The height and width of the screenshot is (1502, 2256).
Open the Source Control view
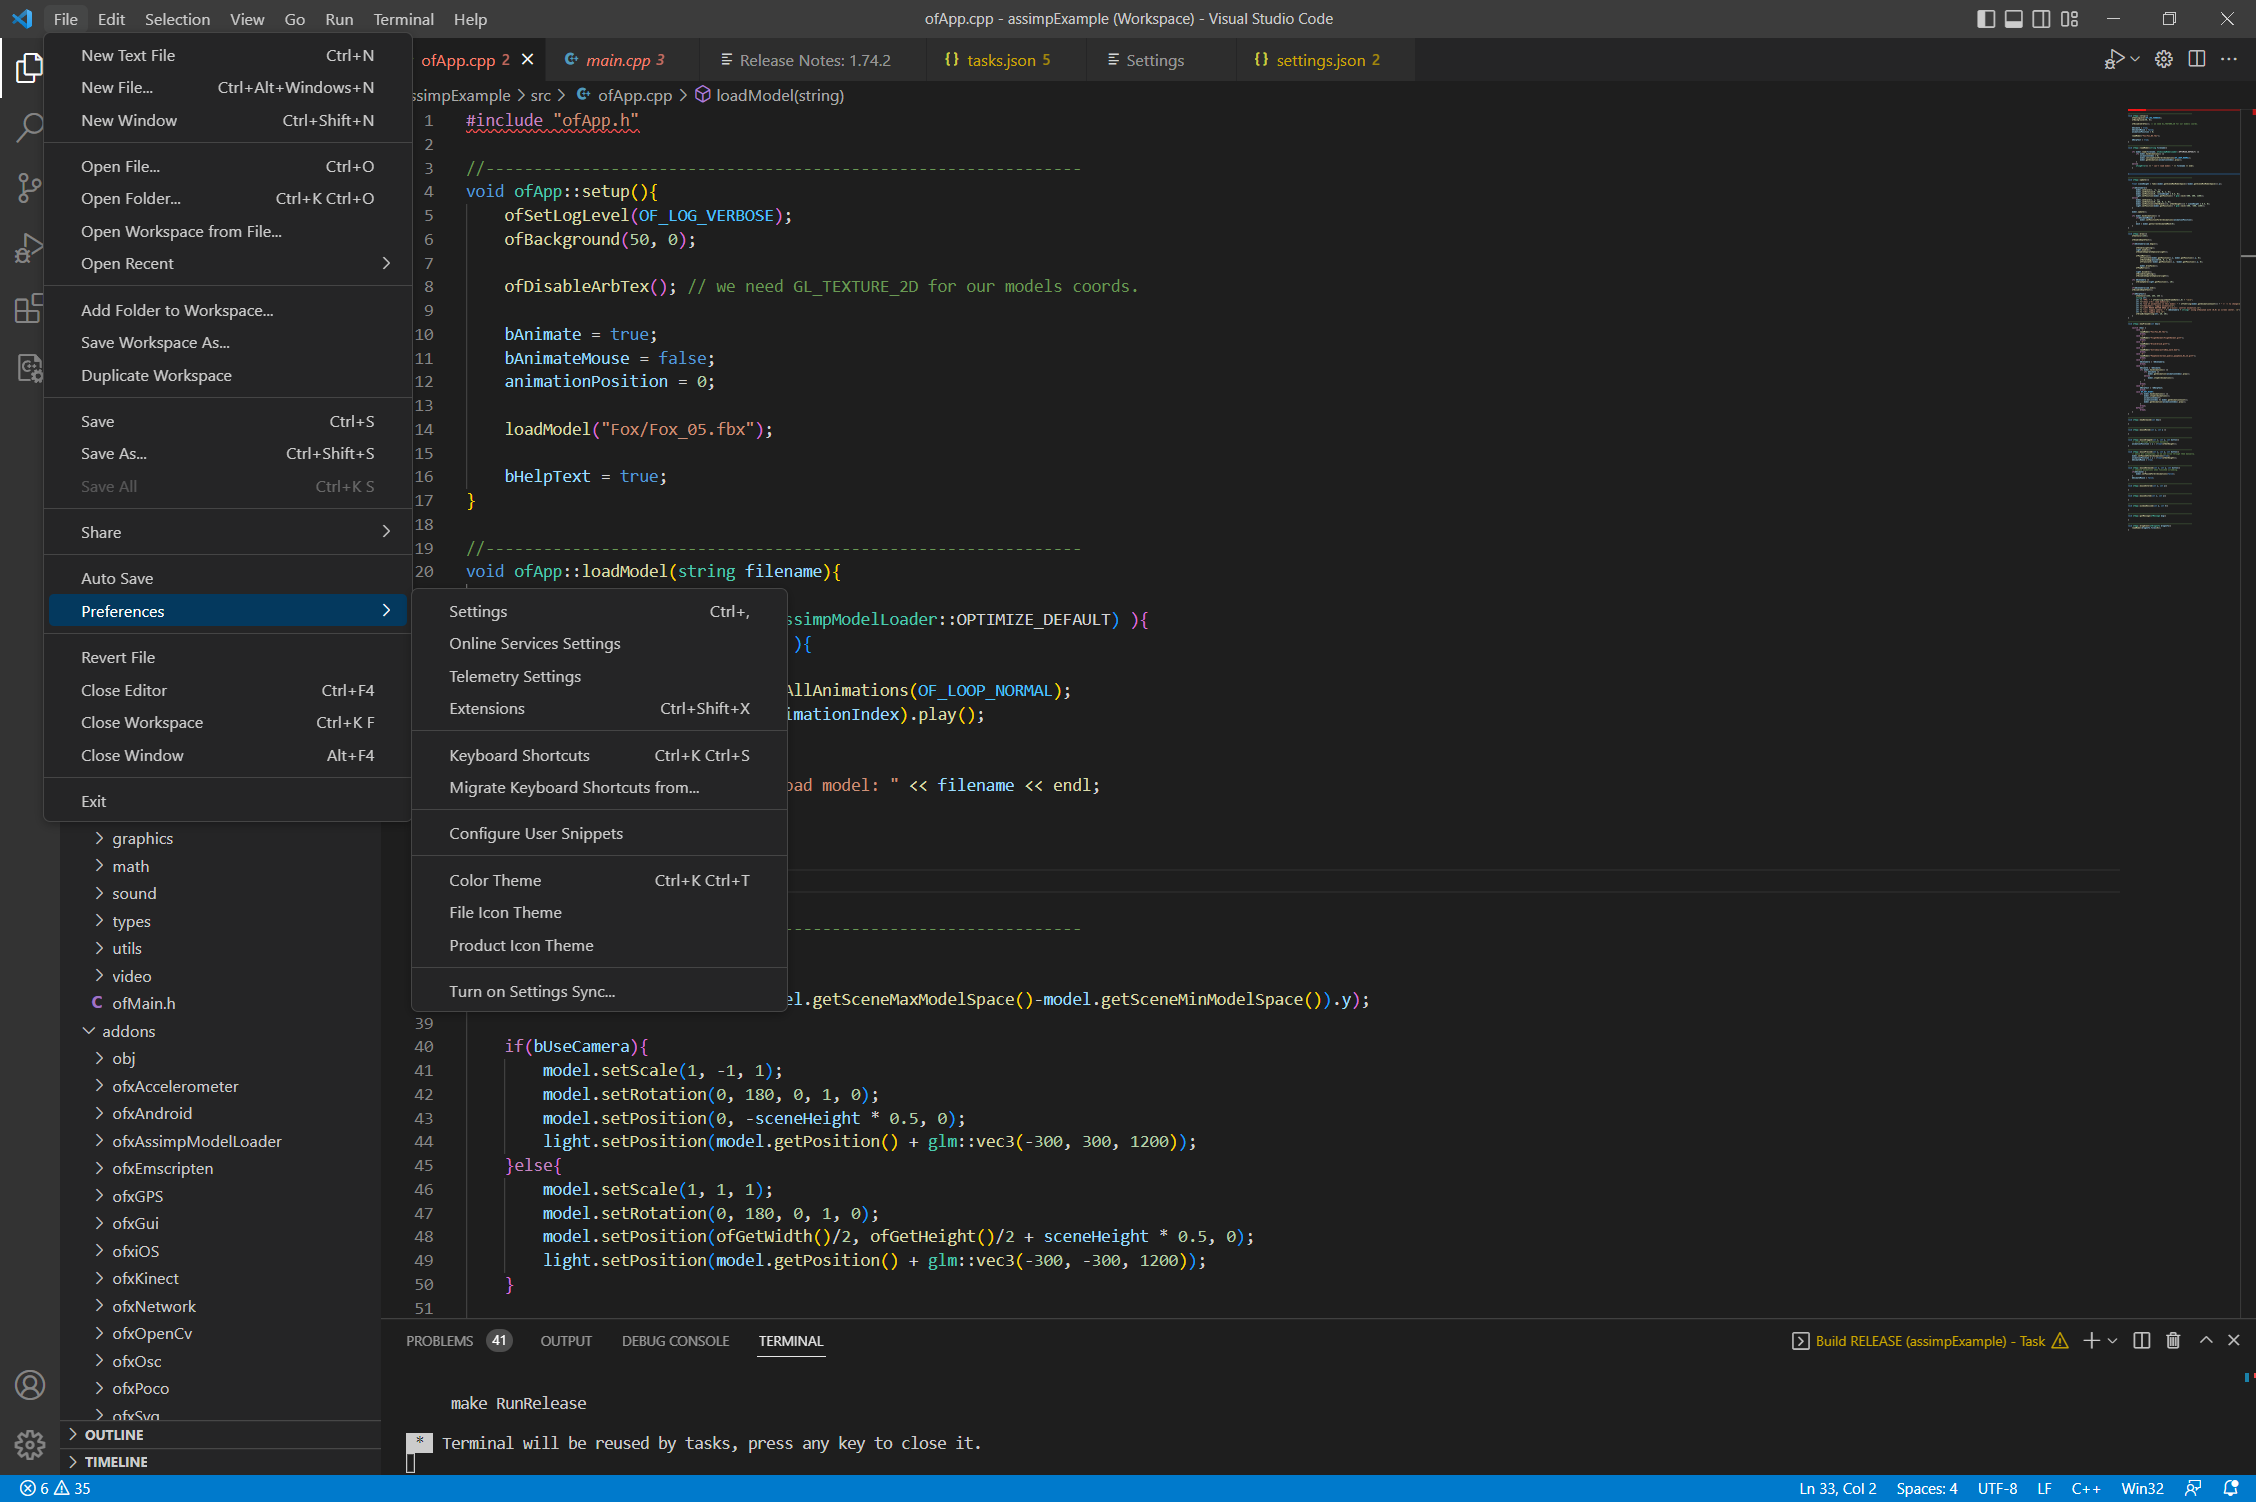click(30, 188)
